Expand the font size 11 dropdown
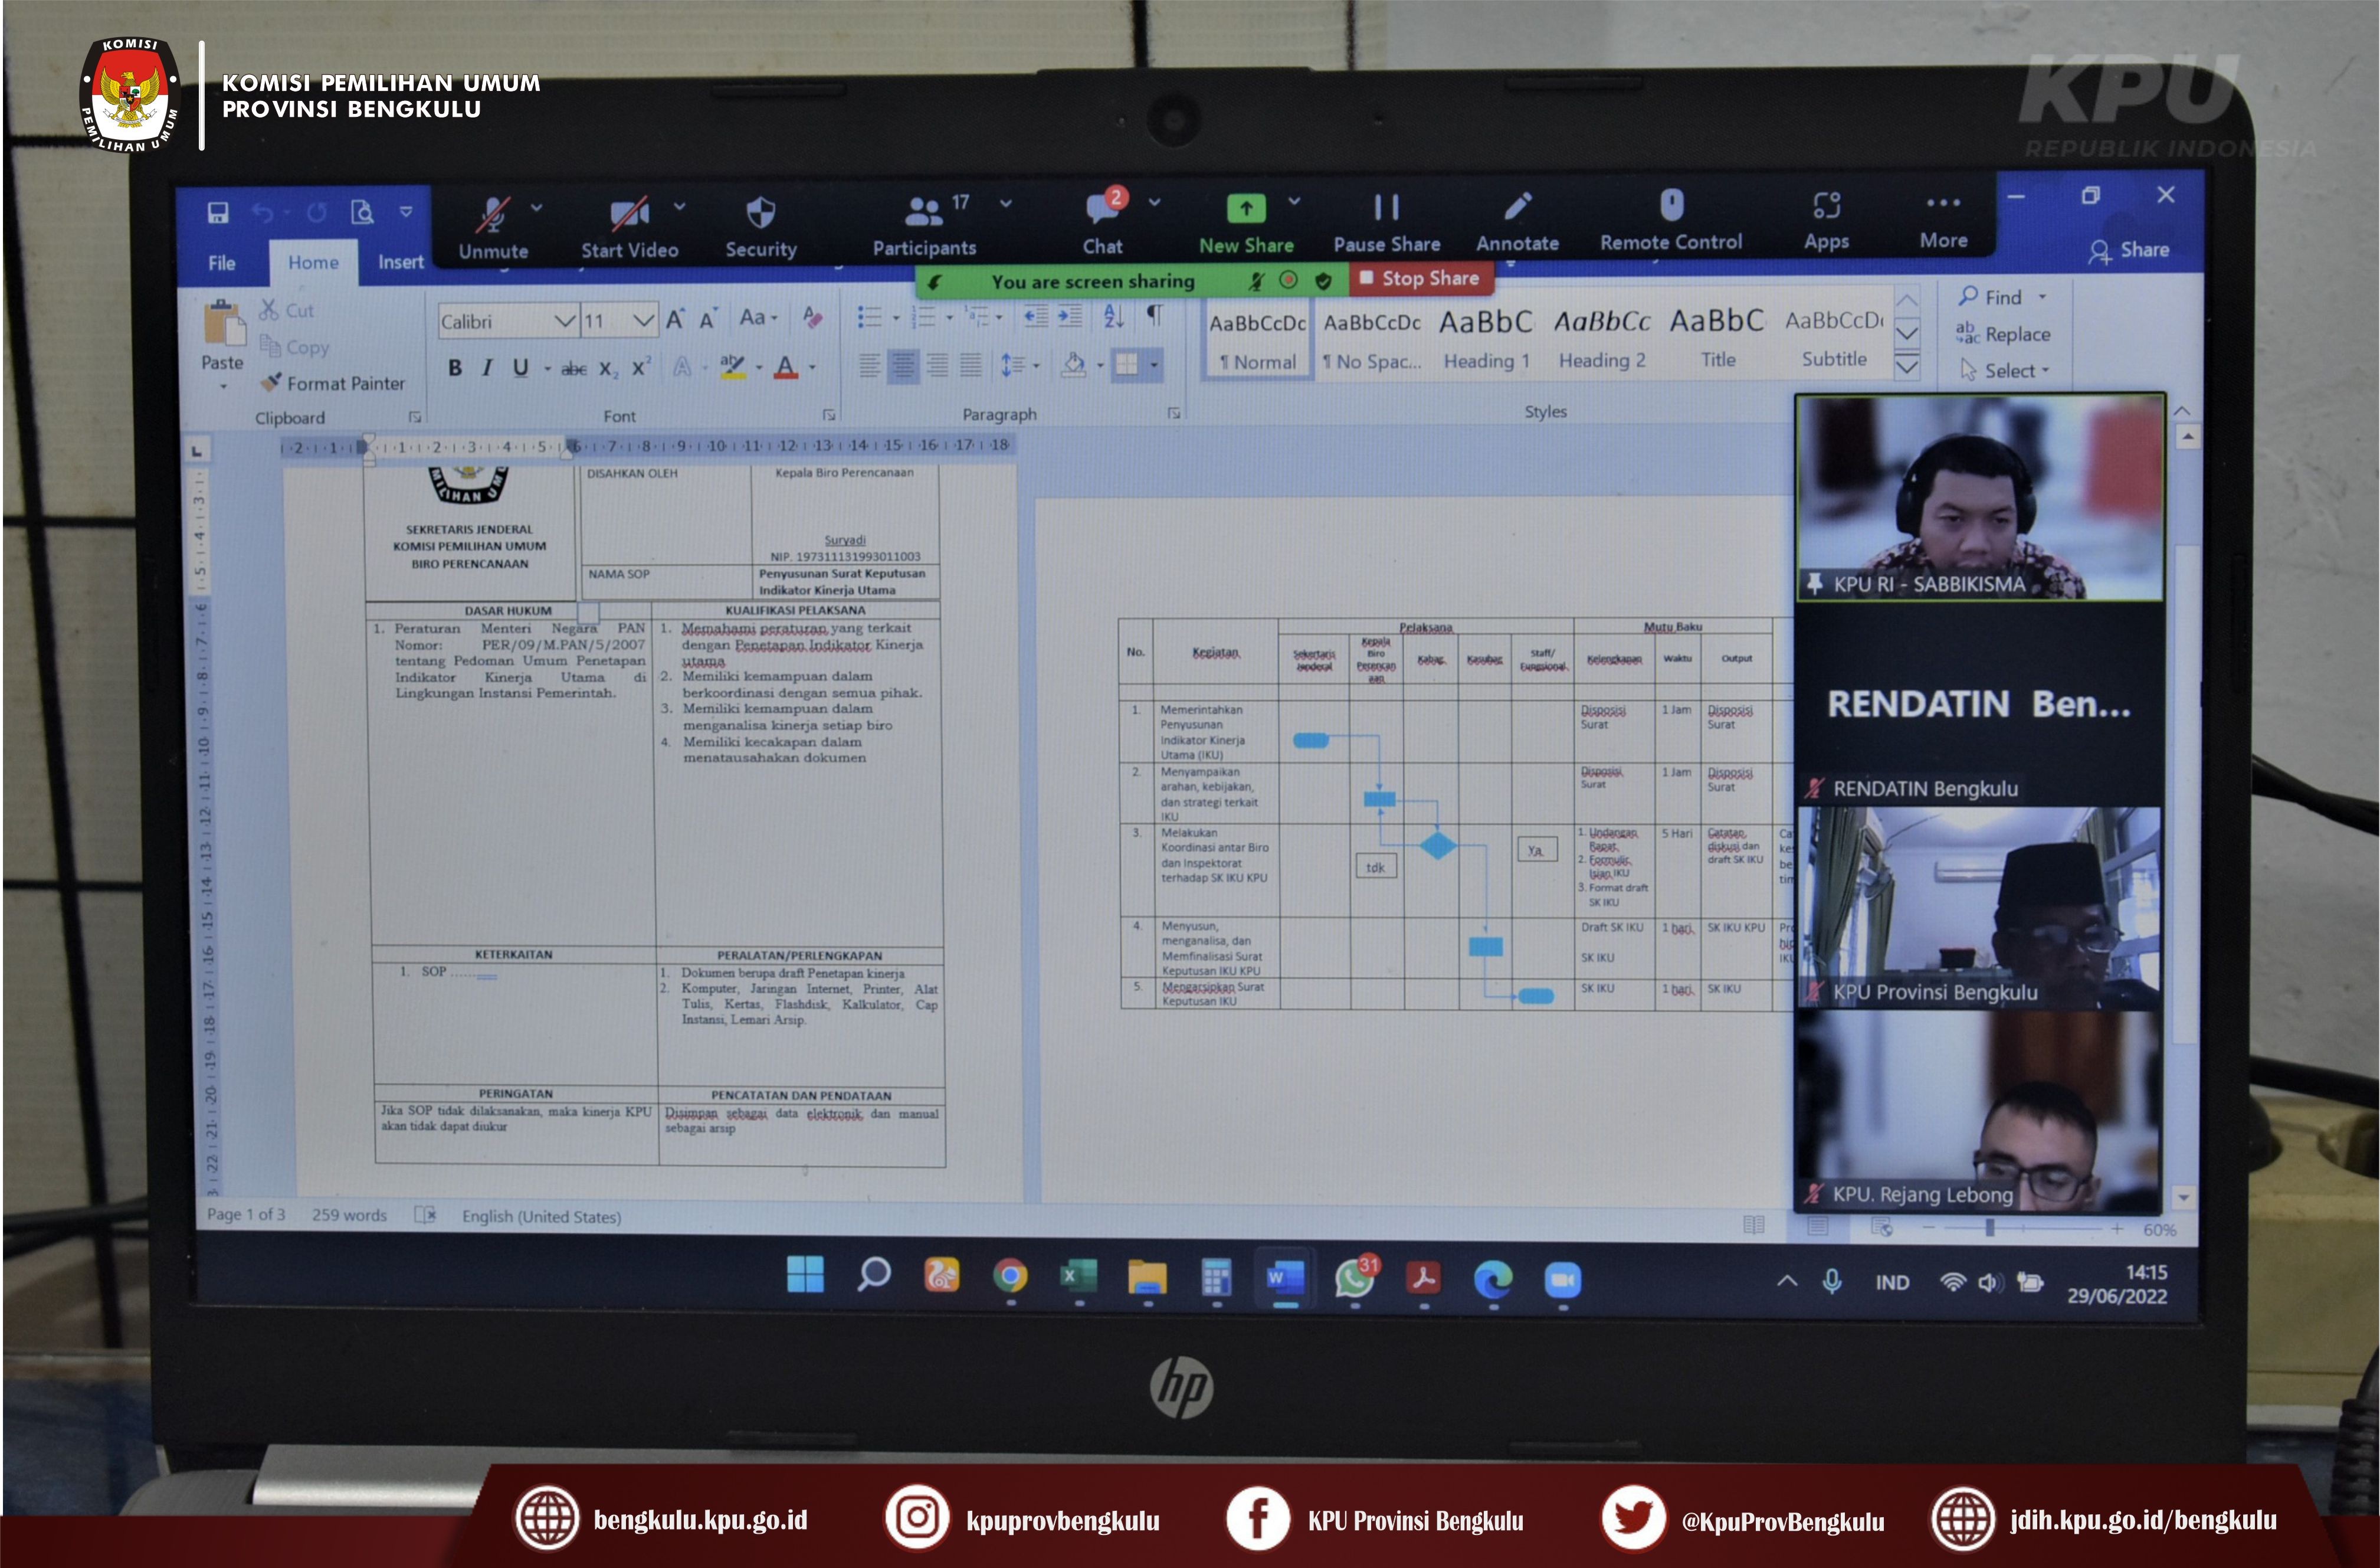 (643, 321)
